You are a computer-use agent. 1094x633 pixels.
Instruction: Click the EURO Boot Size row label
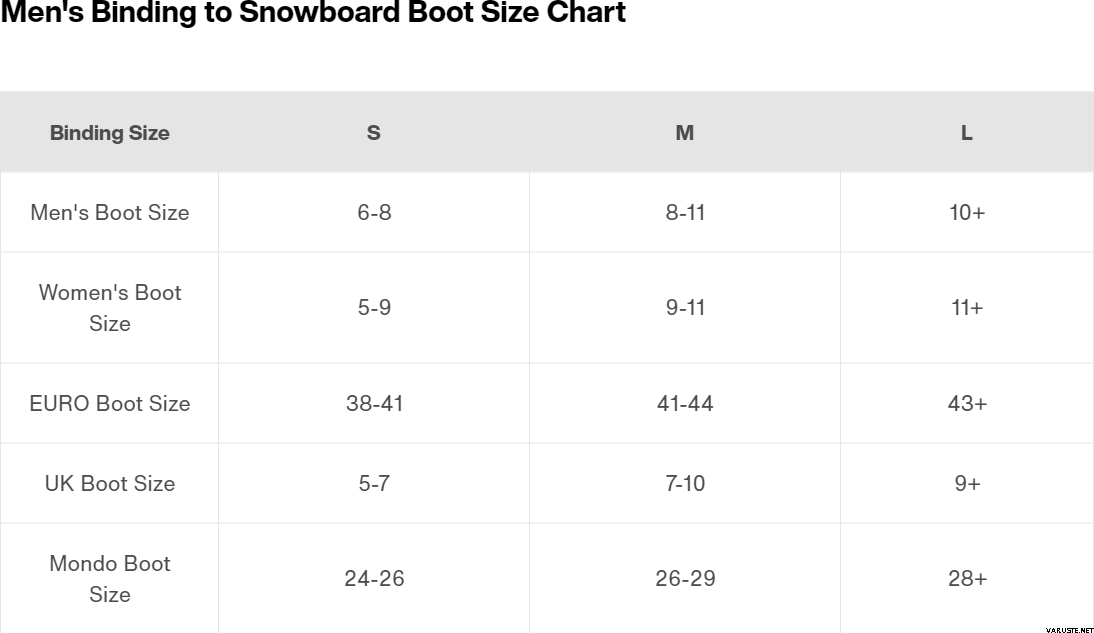coord(110,403)
